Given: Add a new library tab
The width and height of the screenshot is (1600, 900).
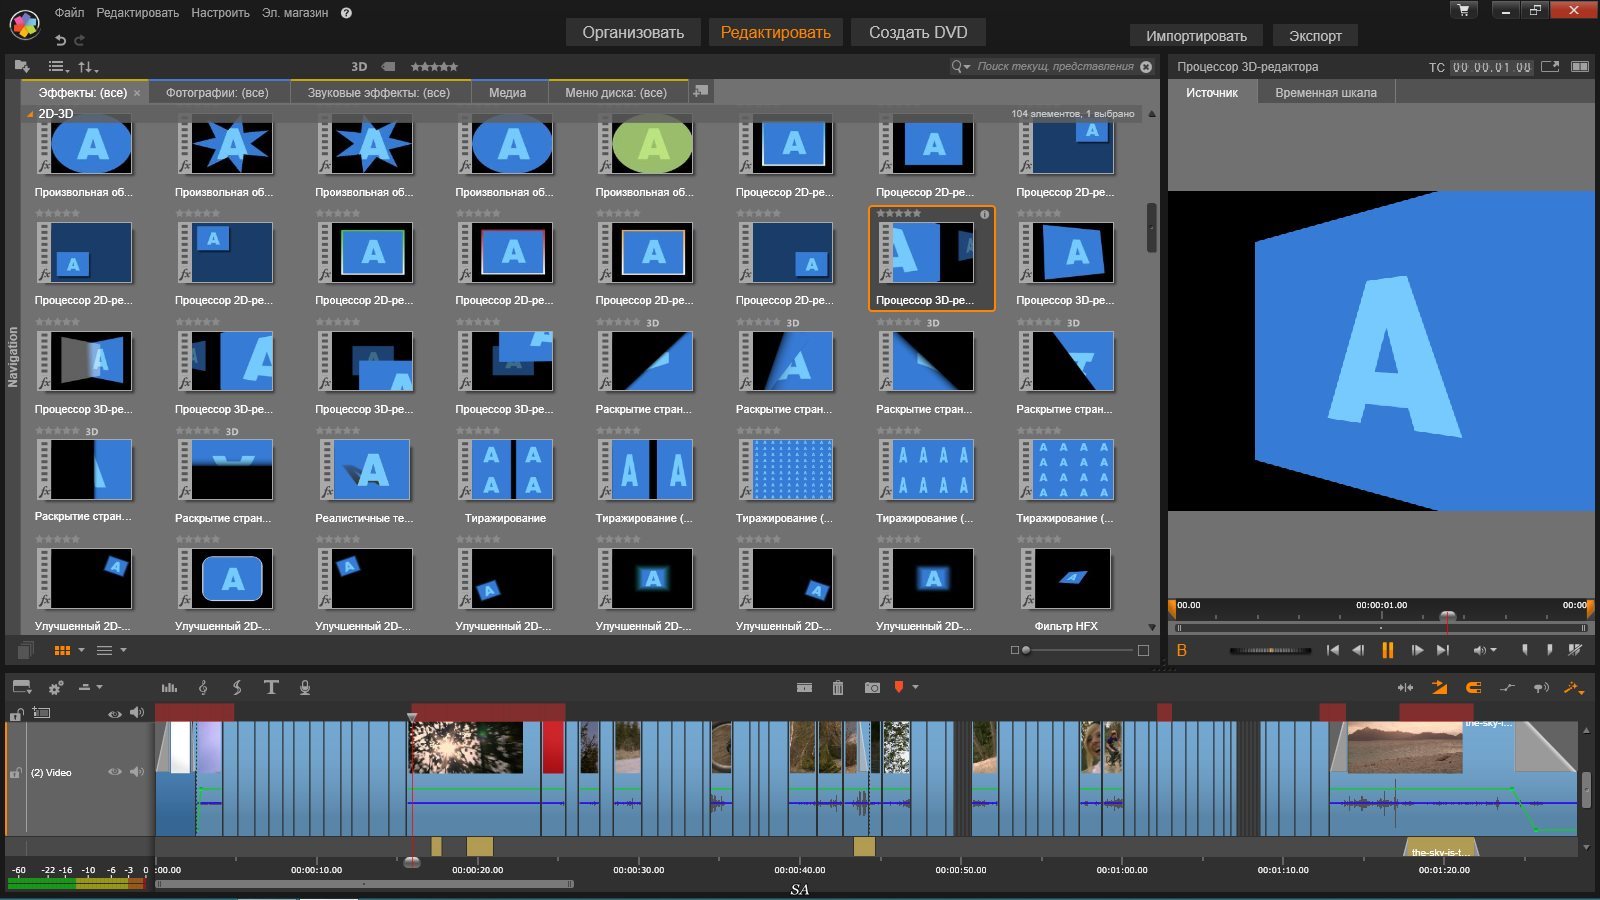Looking at the screenshot, I should tap(700, 91).
